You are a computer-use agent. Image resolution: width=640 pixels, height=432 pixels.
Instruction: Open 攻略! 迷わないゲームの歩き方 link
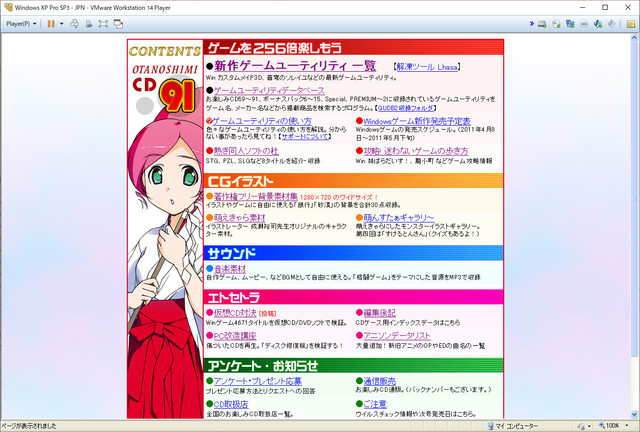point(416,151)
